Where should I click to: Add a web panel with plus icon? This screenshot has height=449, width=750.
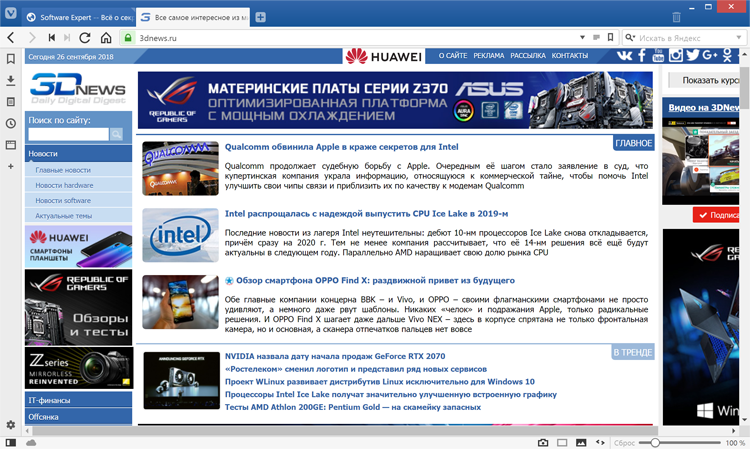tap(11, 166)
